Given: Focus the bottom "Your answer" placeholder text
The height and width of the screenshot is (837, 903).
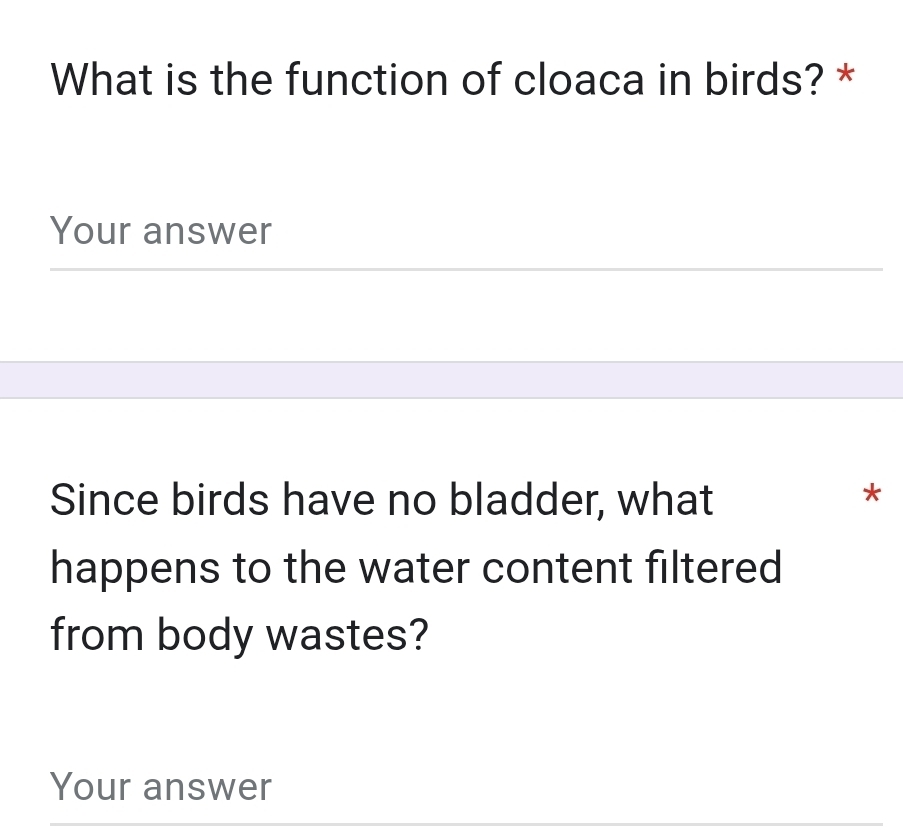Looking at the screenshot, I should click(160, 787).
